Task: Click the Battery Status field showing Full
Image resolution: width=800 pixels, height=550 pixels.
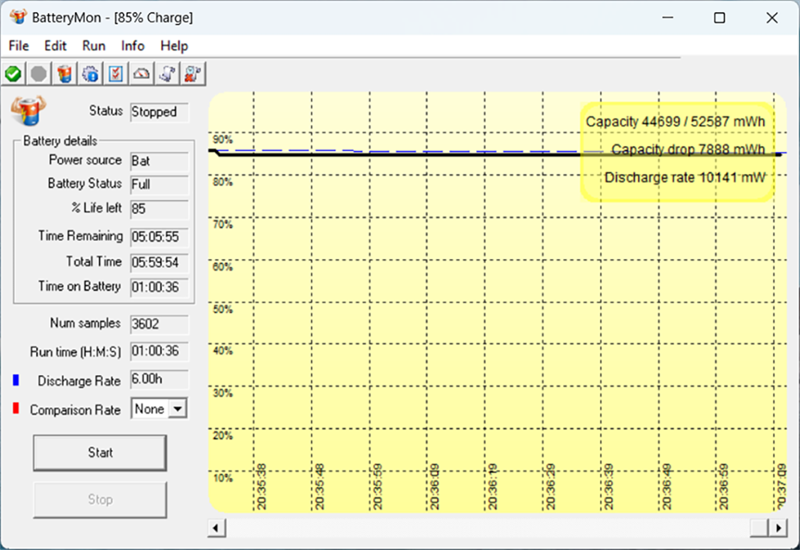Action: (x=159, y=185)
